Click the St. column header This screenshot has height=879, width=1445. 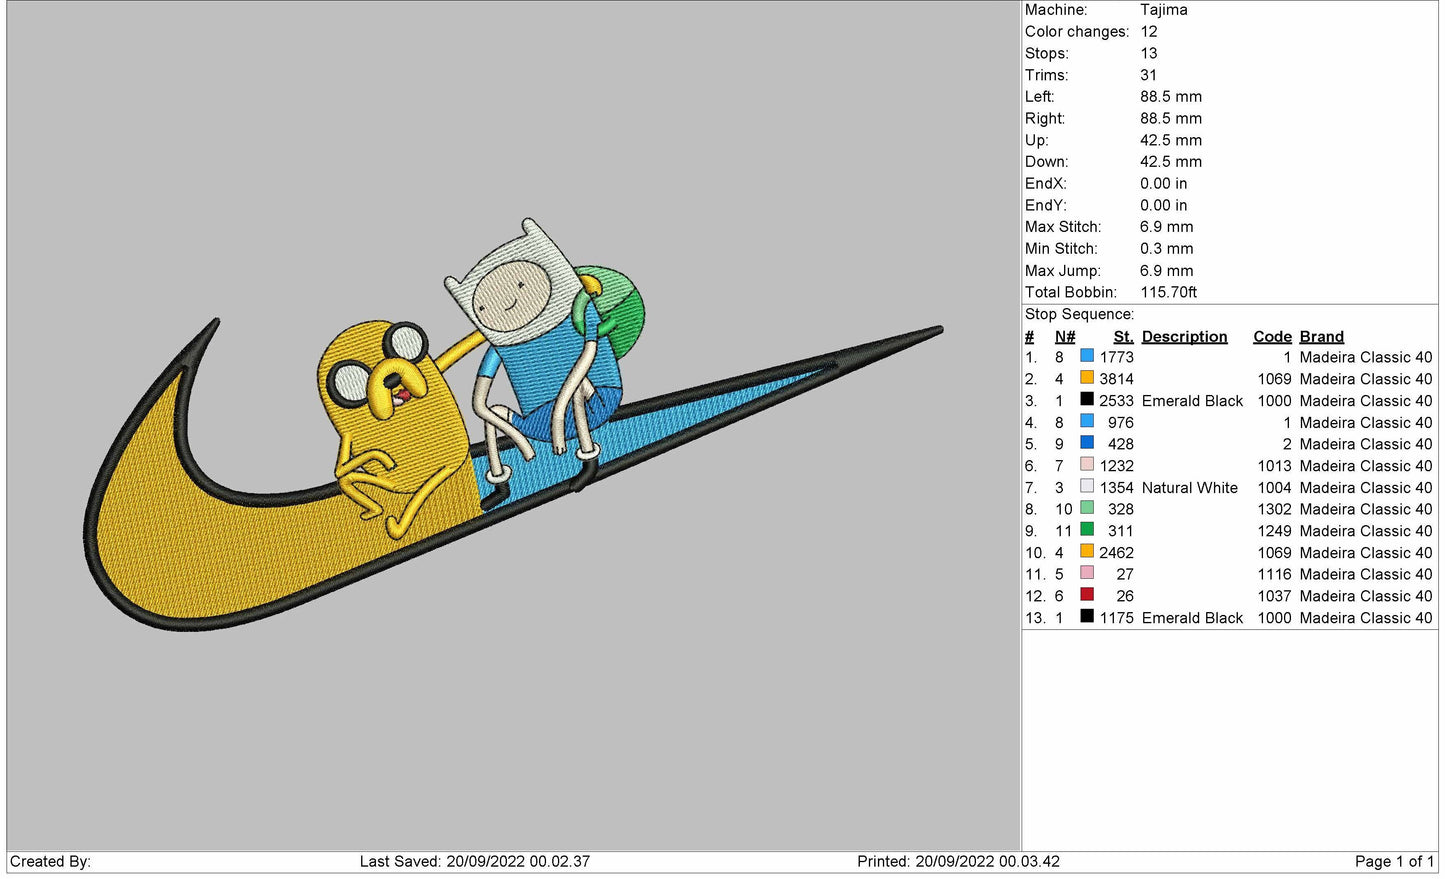click(x=1123, y=337)
